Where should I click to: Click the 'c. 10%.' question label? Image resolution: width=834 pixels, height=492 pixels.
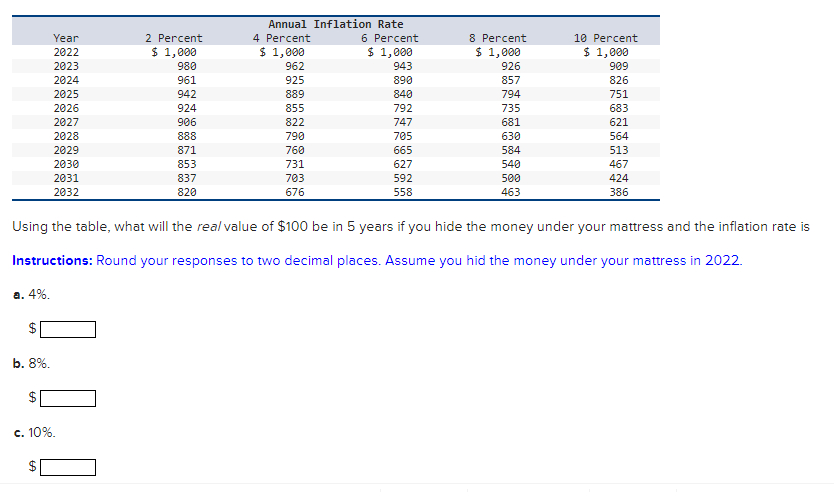coord(35,433)
